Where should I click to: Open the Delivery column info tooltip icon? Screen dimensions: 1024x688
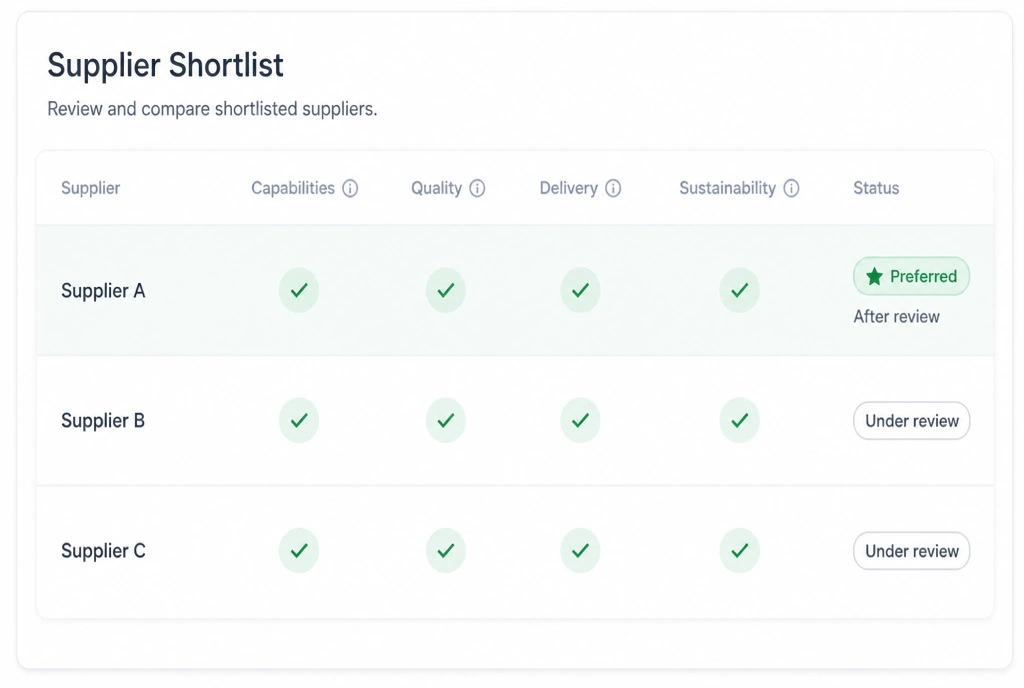613,189
